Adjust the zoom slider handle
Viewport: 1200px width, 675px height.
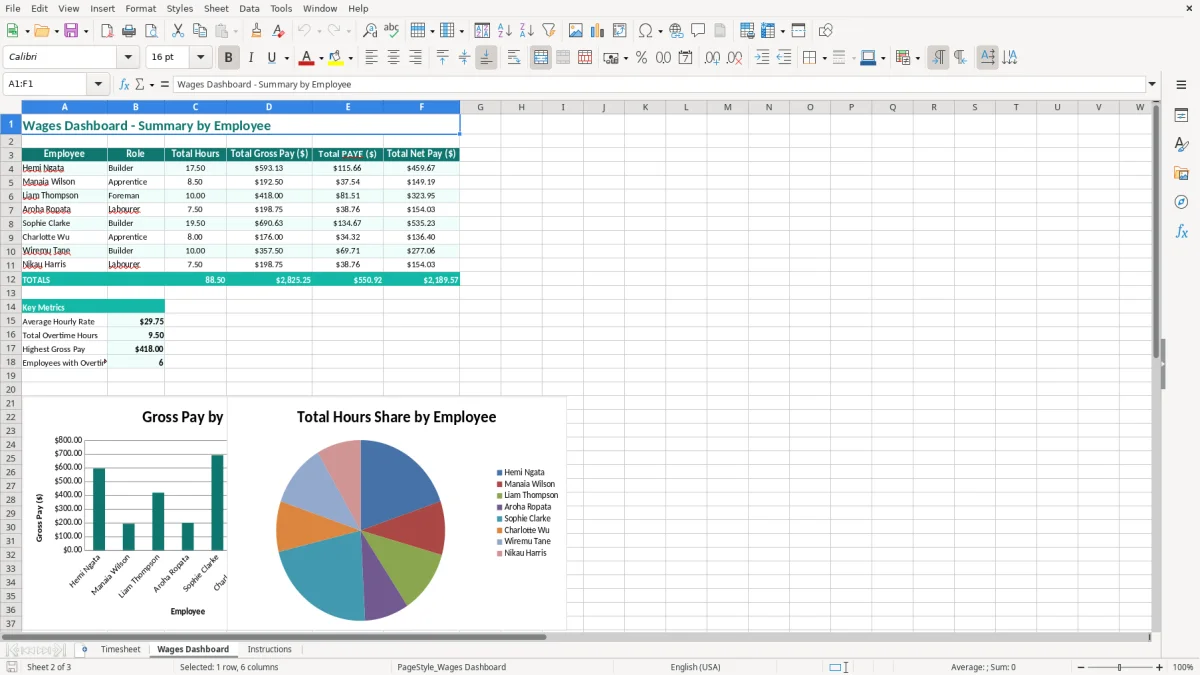pyautogui.click(x=1119, y=667)
